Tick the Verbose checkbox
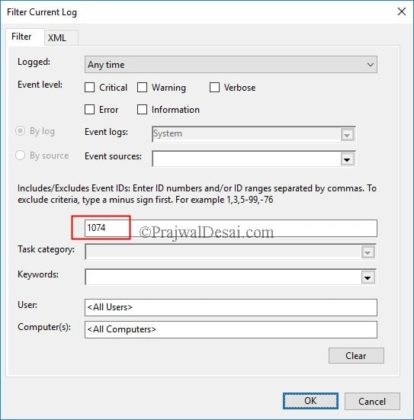Viewport: 414px width, 420px height. [214, 87]
